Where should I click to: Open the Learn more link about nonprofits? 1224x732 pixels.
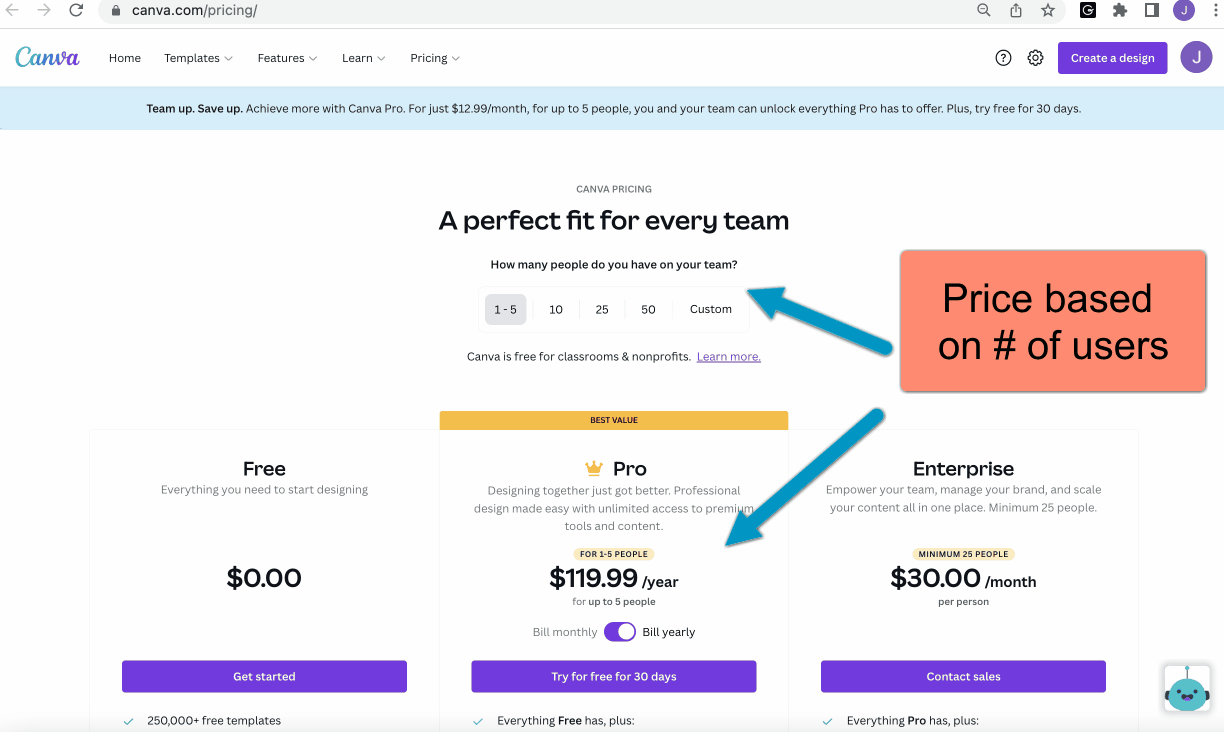coord(728,356)
